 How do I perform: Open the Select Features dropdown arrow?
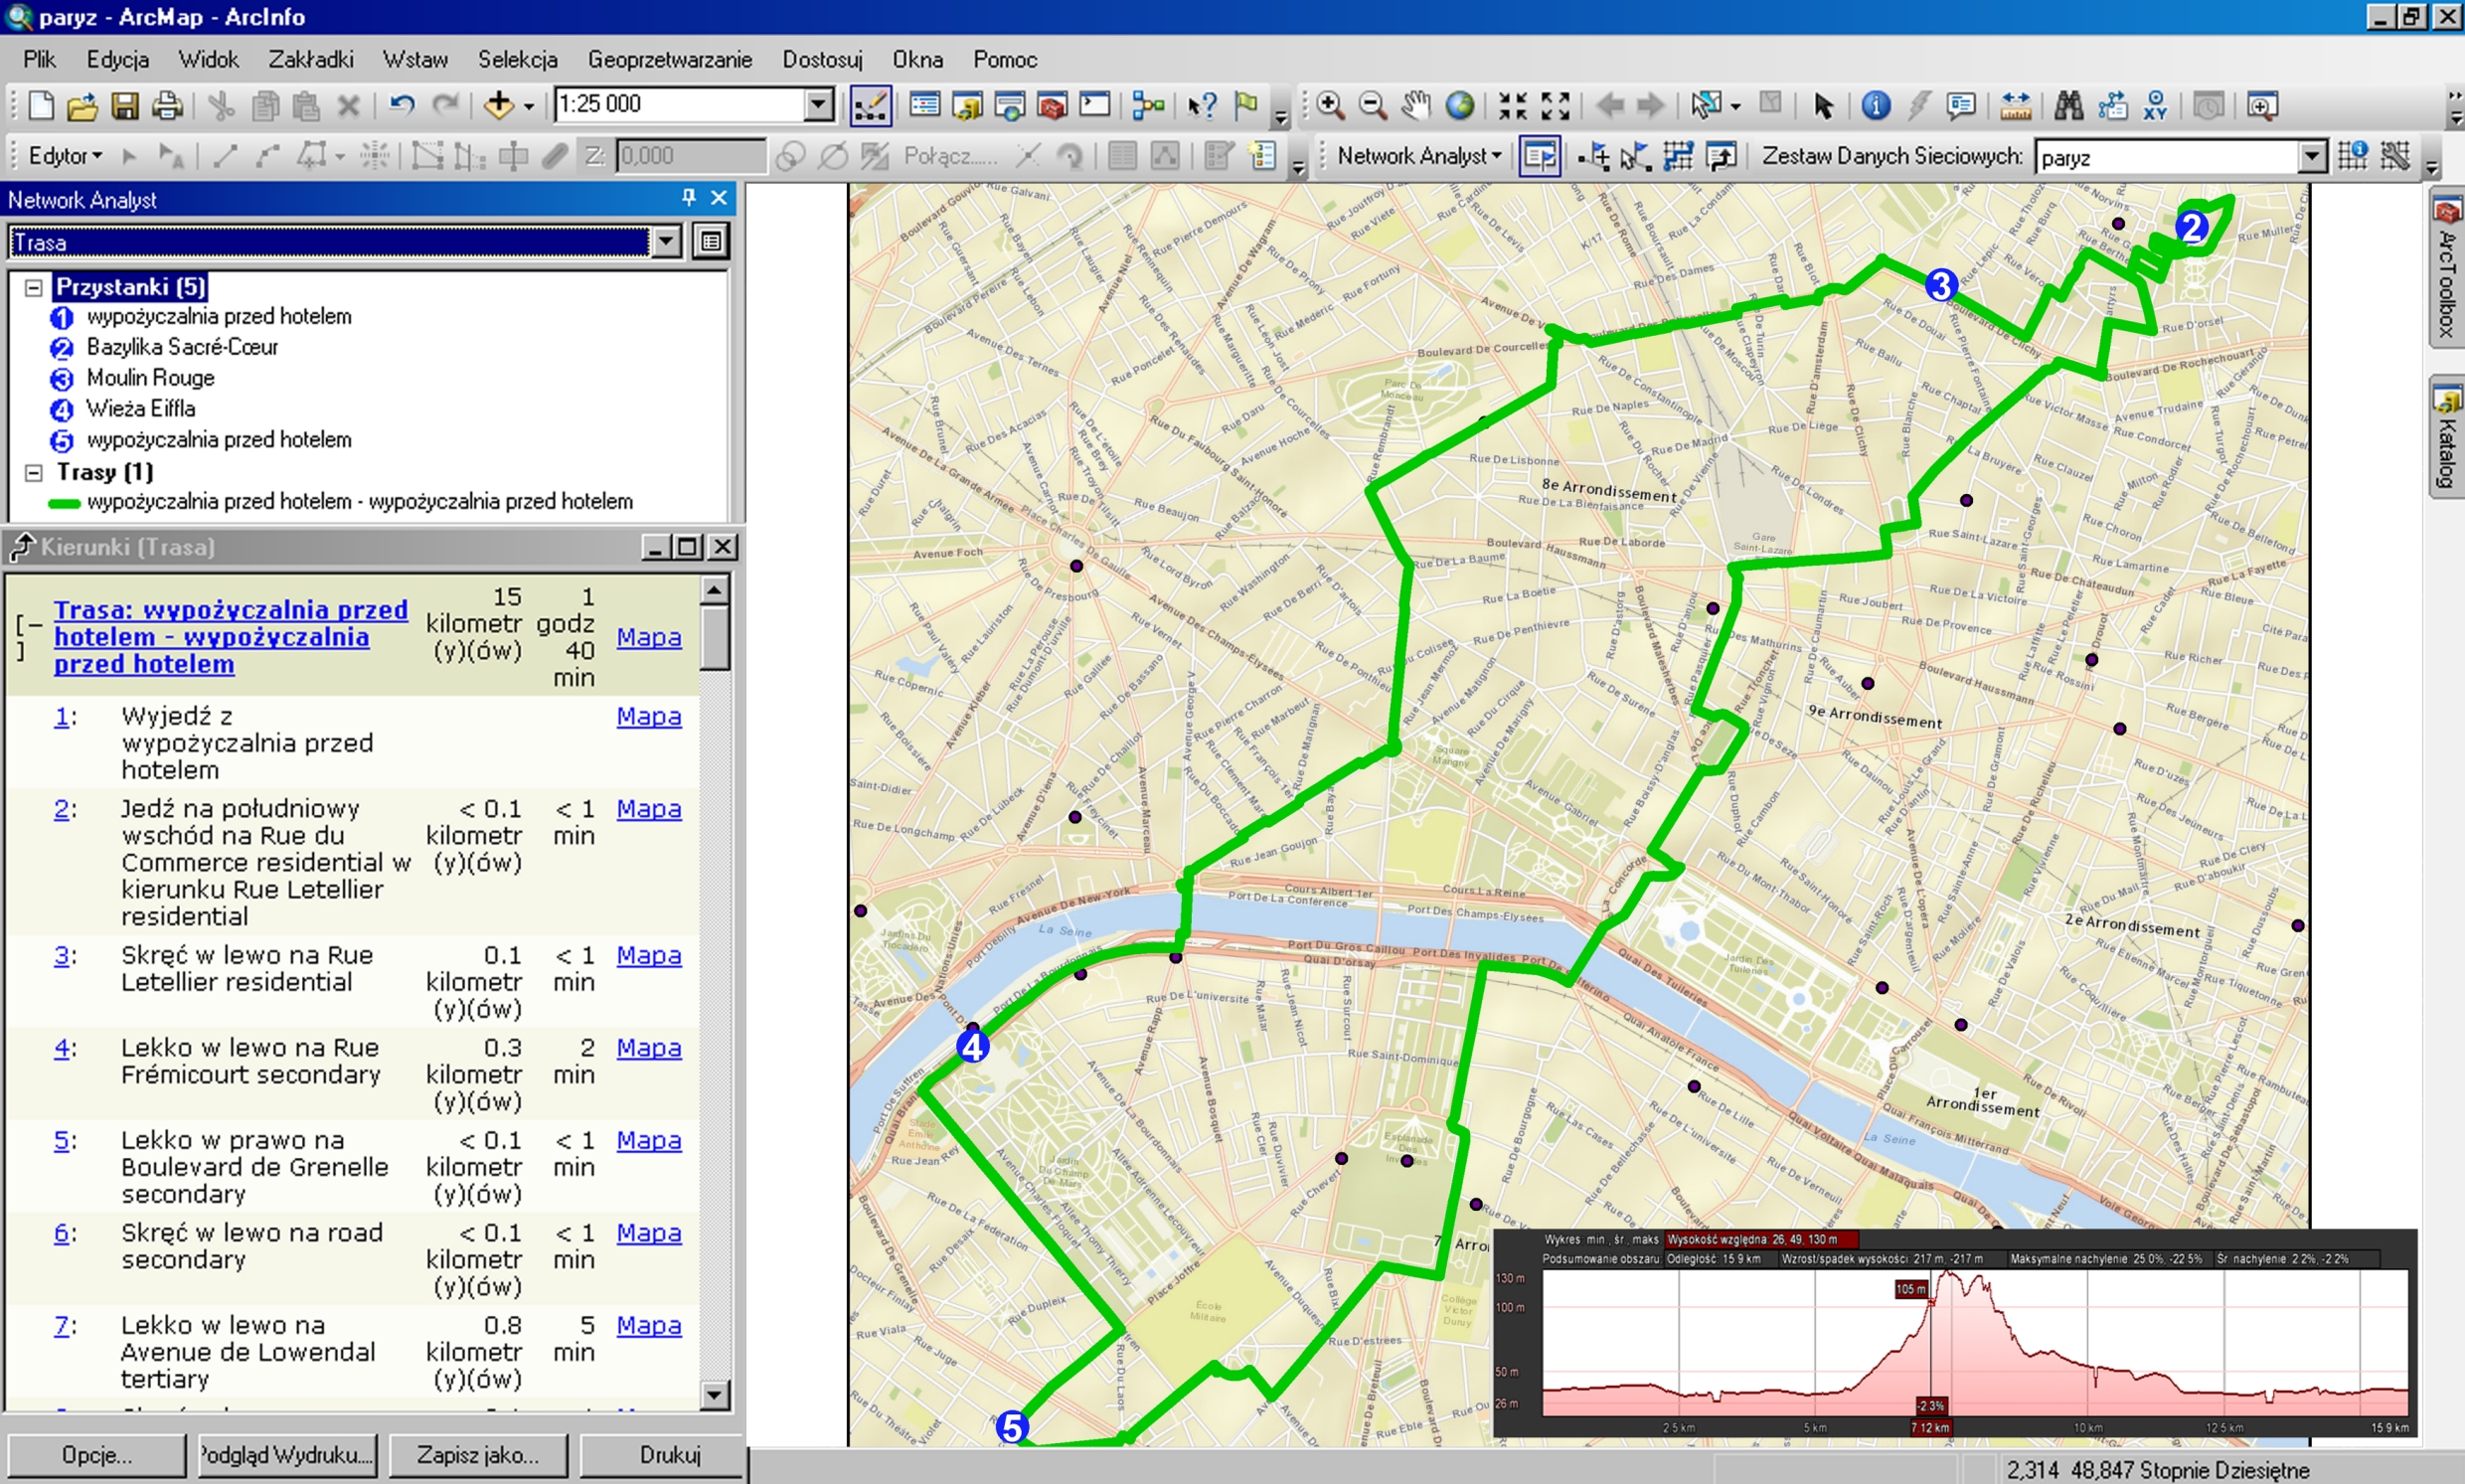pyautogui.click(x=1735, y=106)
